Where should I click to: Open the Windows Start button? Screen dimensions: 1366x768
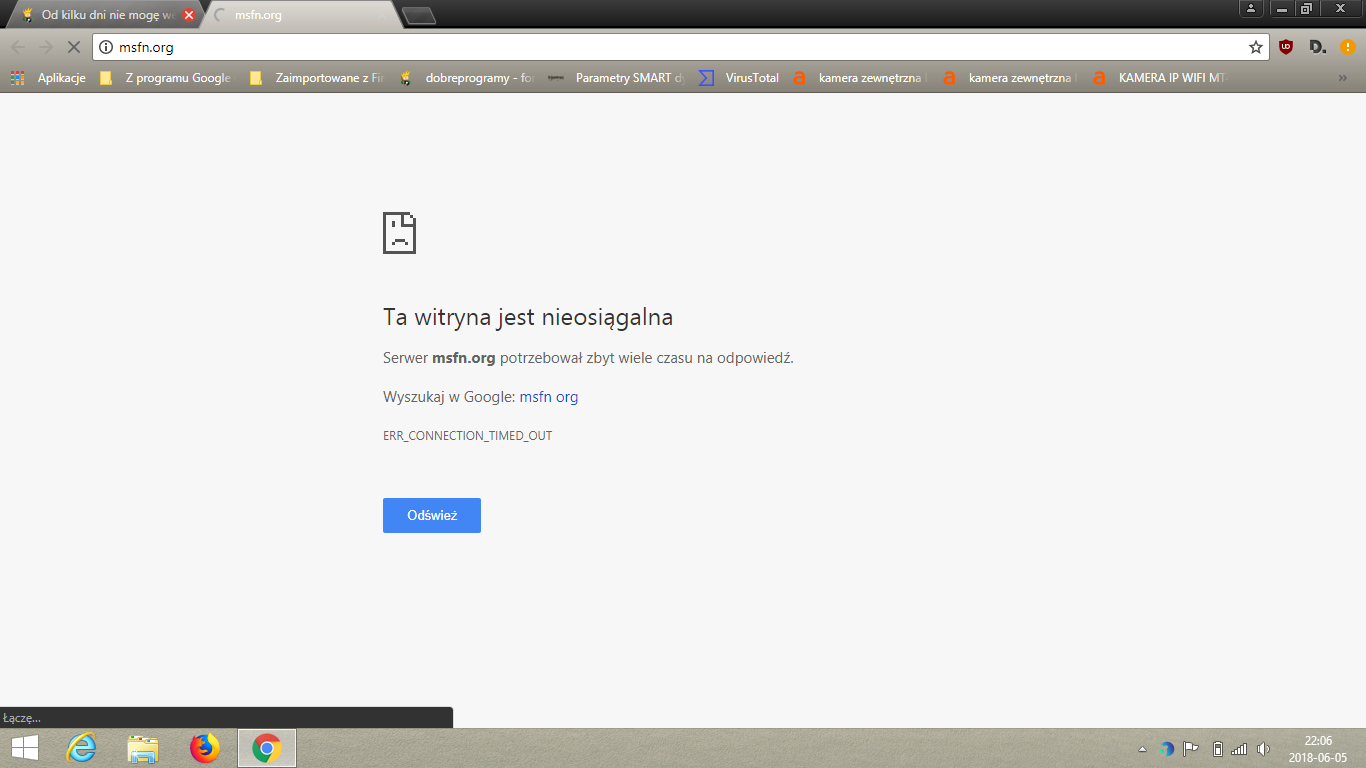[x=24, y=748]
